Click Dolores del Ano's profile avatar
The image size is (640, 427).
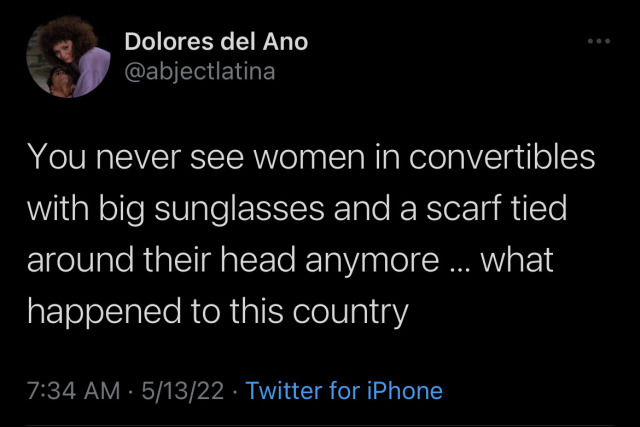68,56
